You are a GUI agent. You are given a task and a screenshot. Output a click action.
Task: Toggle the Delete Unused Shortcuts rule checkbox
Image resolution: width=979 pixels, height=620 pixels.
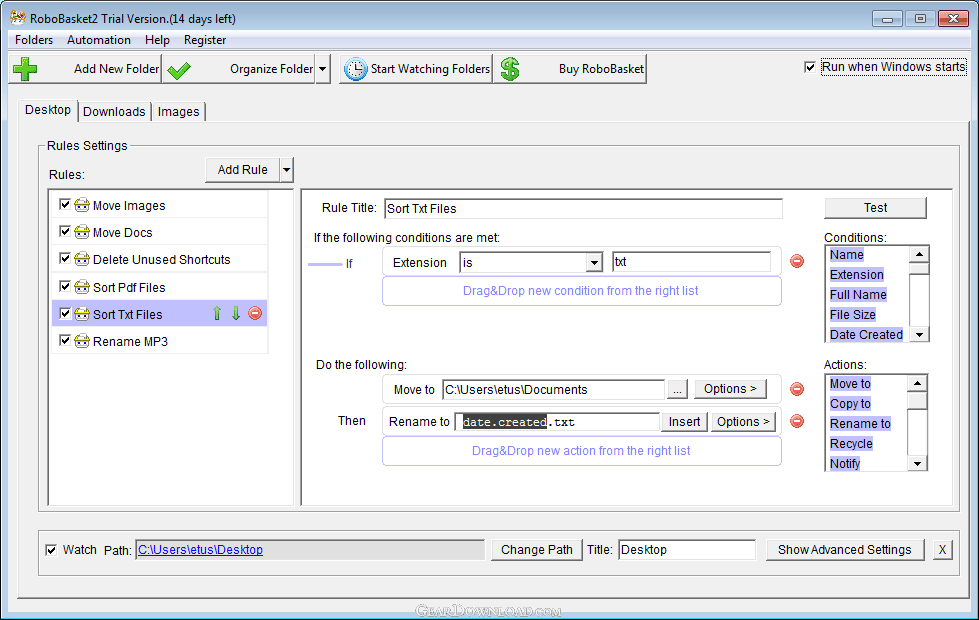click(64, 258)
